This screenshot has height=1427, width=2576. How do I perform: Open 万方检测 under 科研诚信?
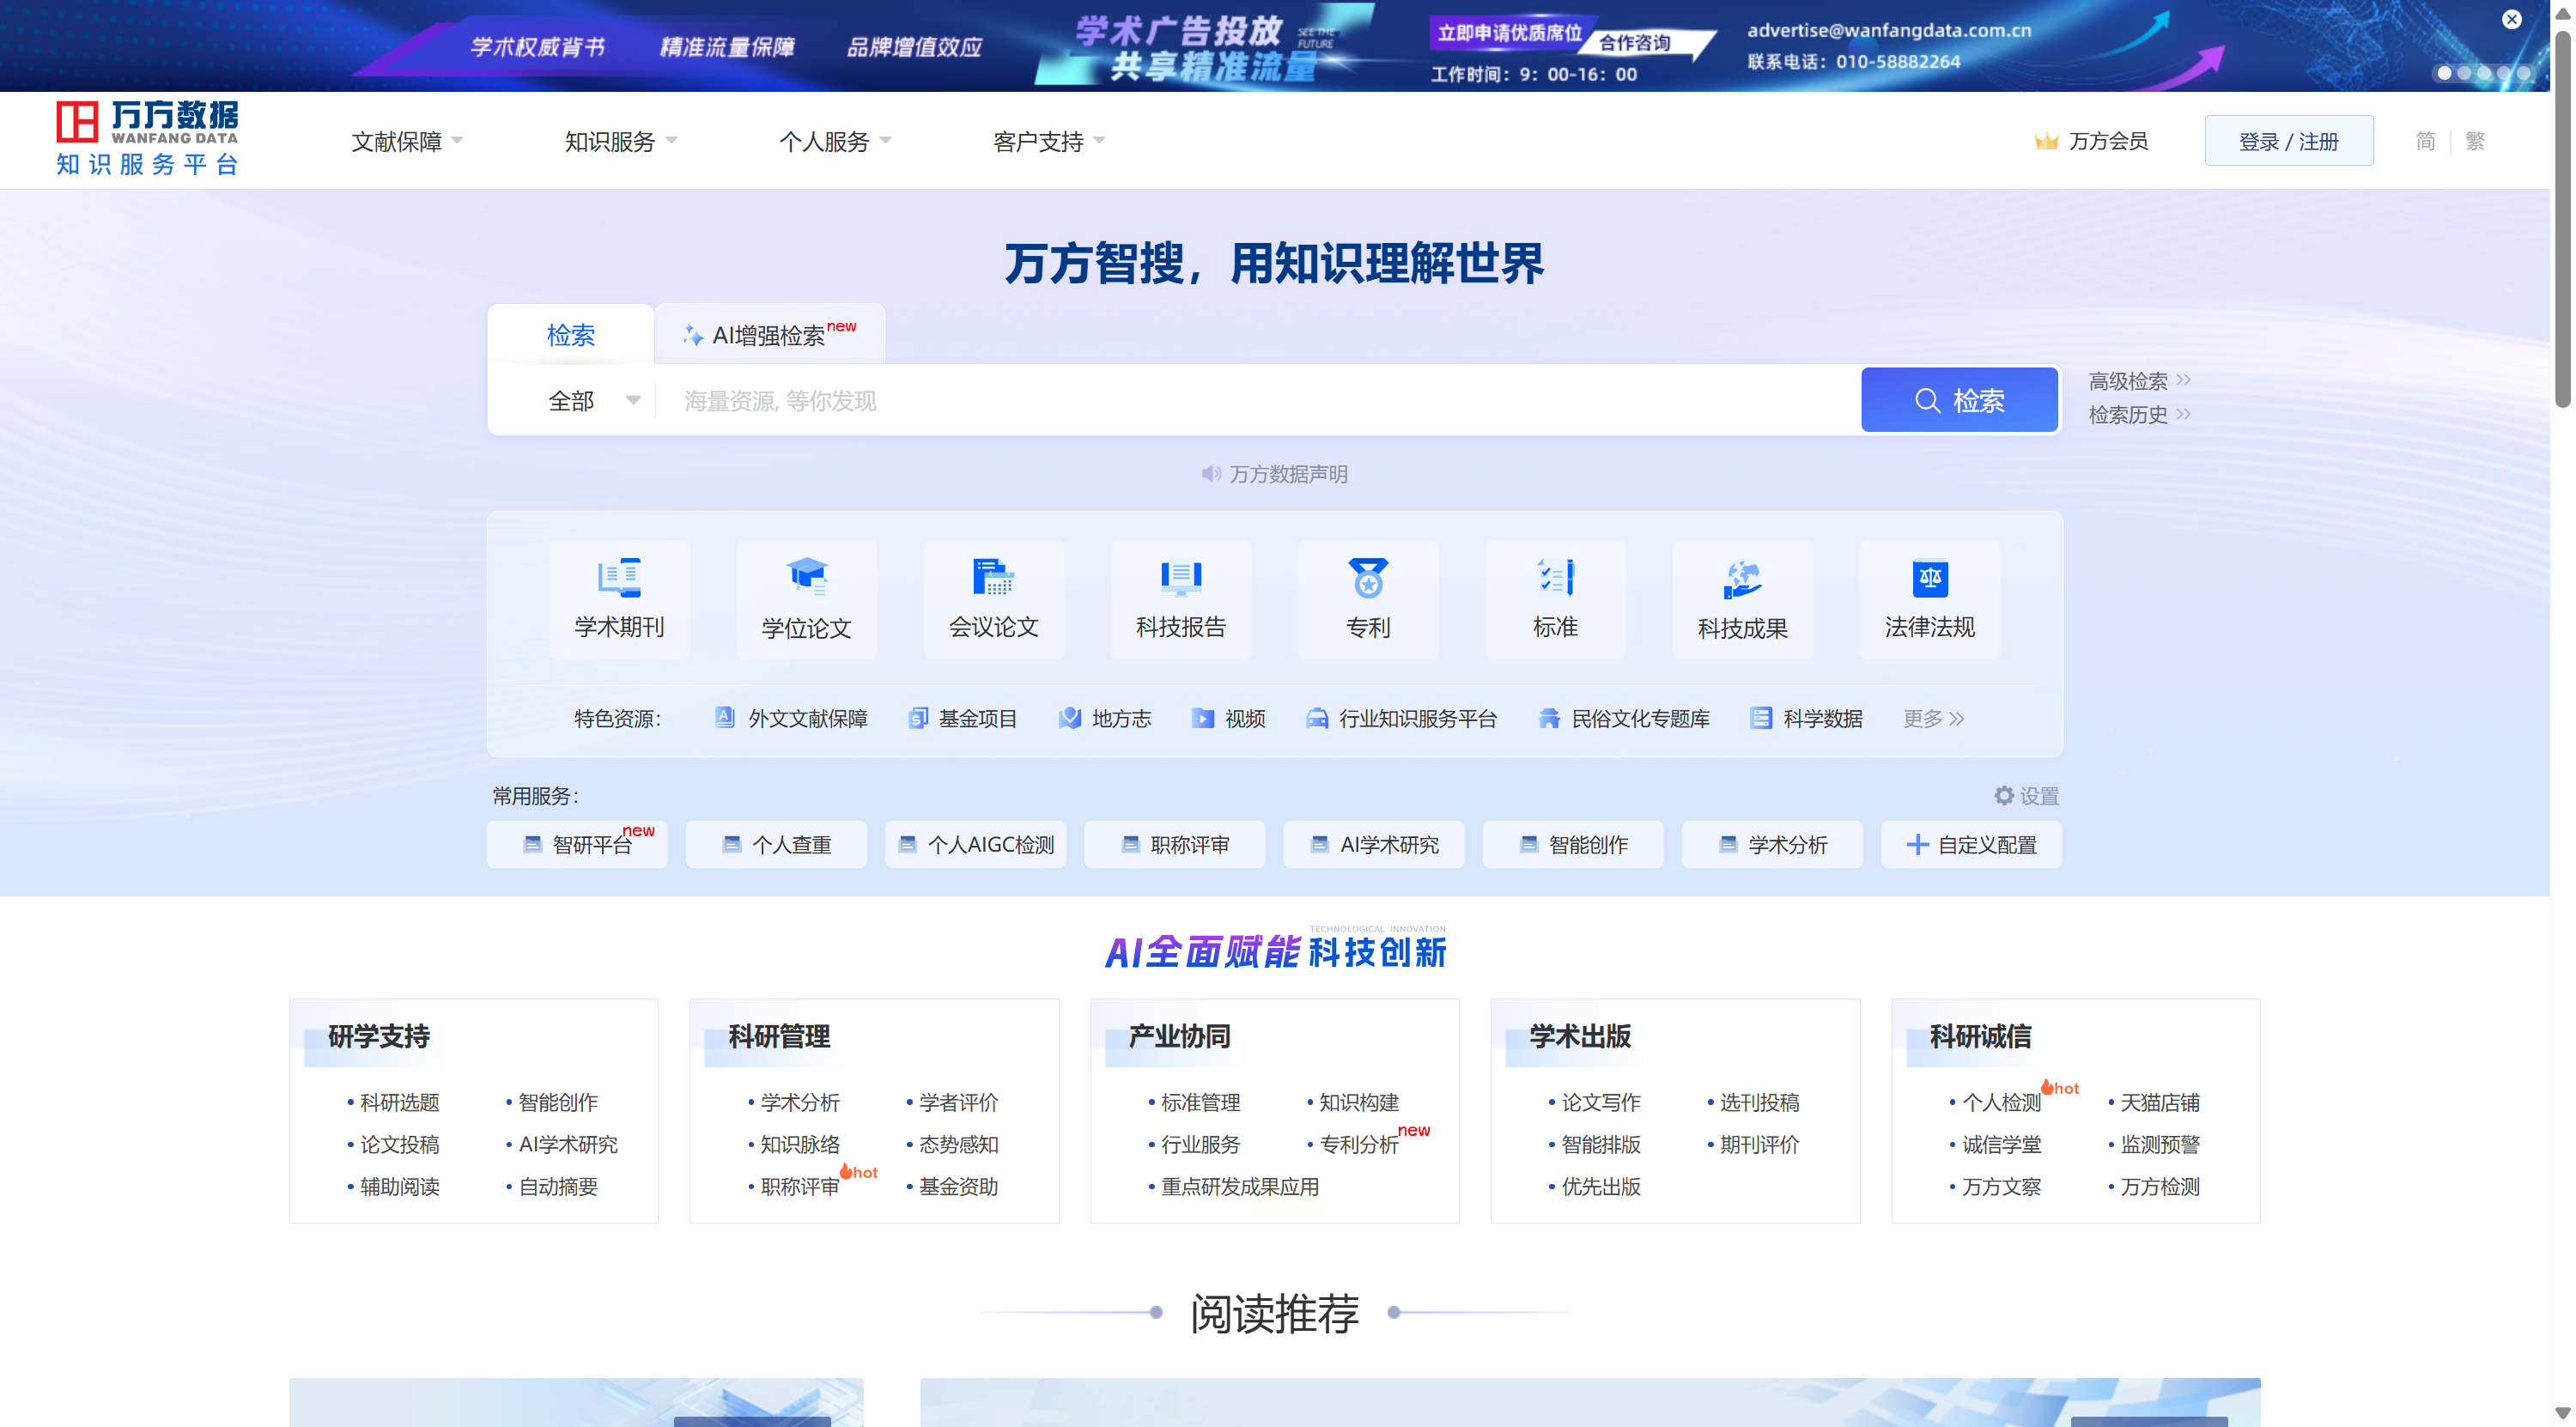[x=2159, y=1186]
